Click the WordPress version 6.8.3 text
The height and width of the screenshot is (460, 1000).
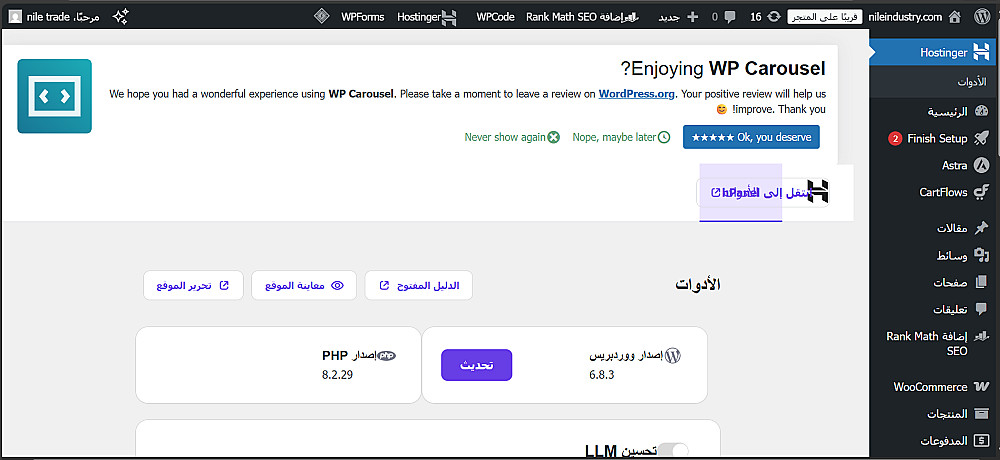pos(601,375)
